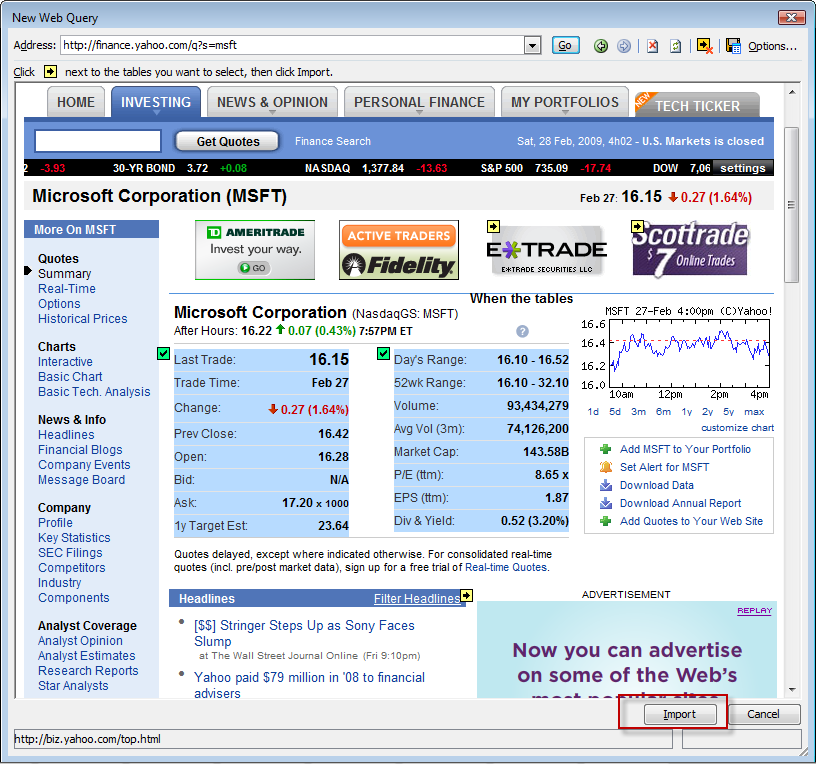Click the ticker settings button
The height and width of the screenshot is (764, 816).
(743, 168)
